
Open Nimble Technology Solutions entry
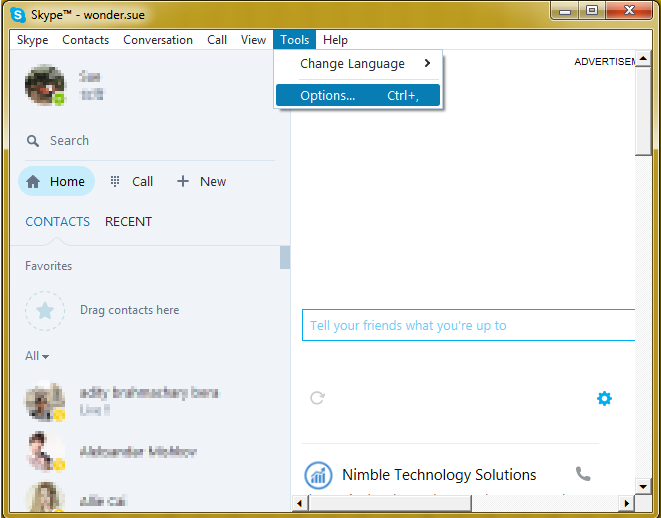(439, 475)
